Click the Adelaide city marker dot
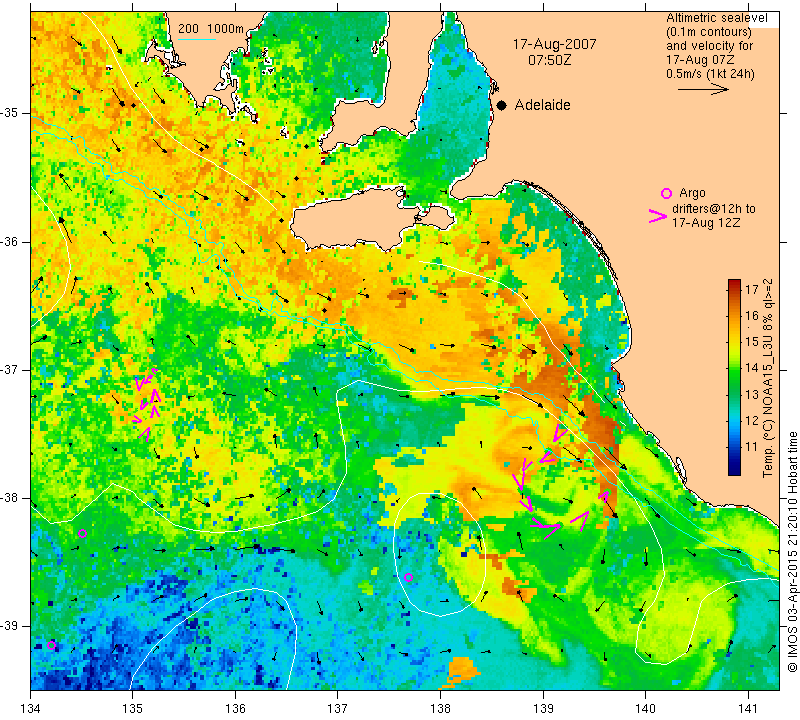 pyautogui.click(x=502, y=105)
